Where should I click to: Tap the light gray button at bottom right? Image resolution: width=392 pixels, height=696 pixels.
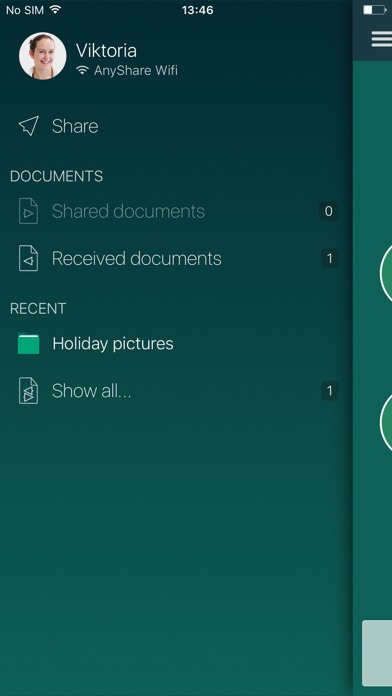click(x=377, y=653)
